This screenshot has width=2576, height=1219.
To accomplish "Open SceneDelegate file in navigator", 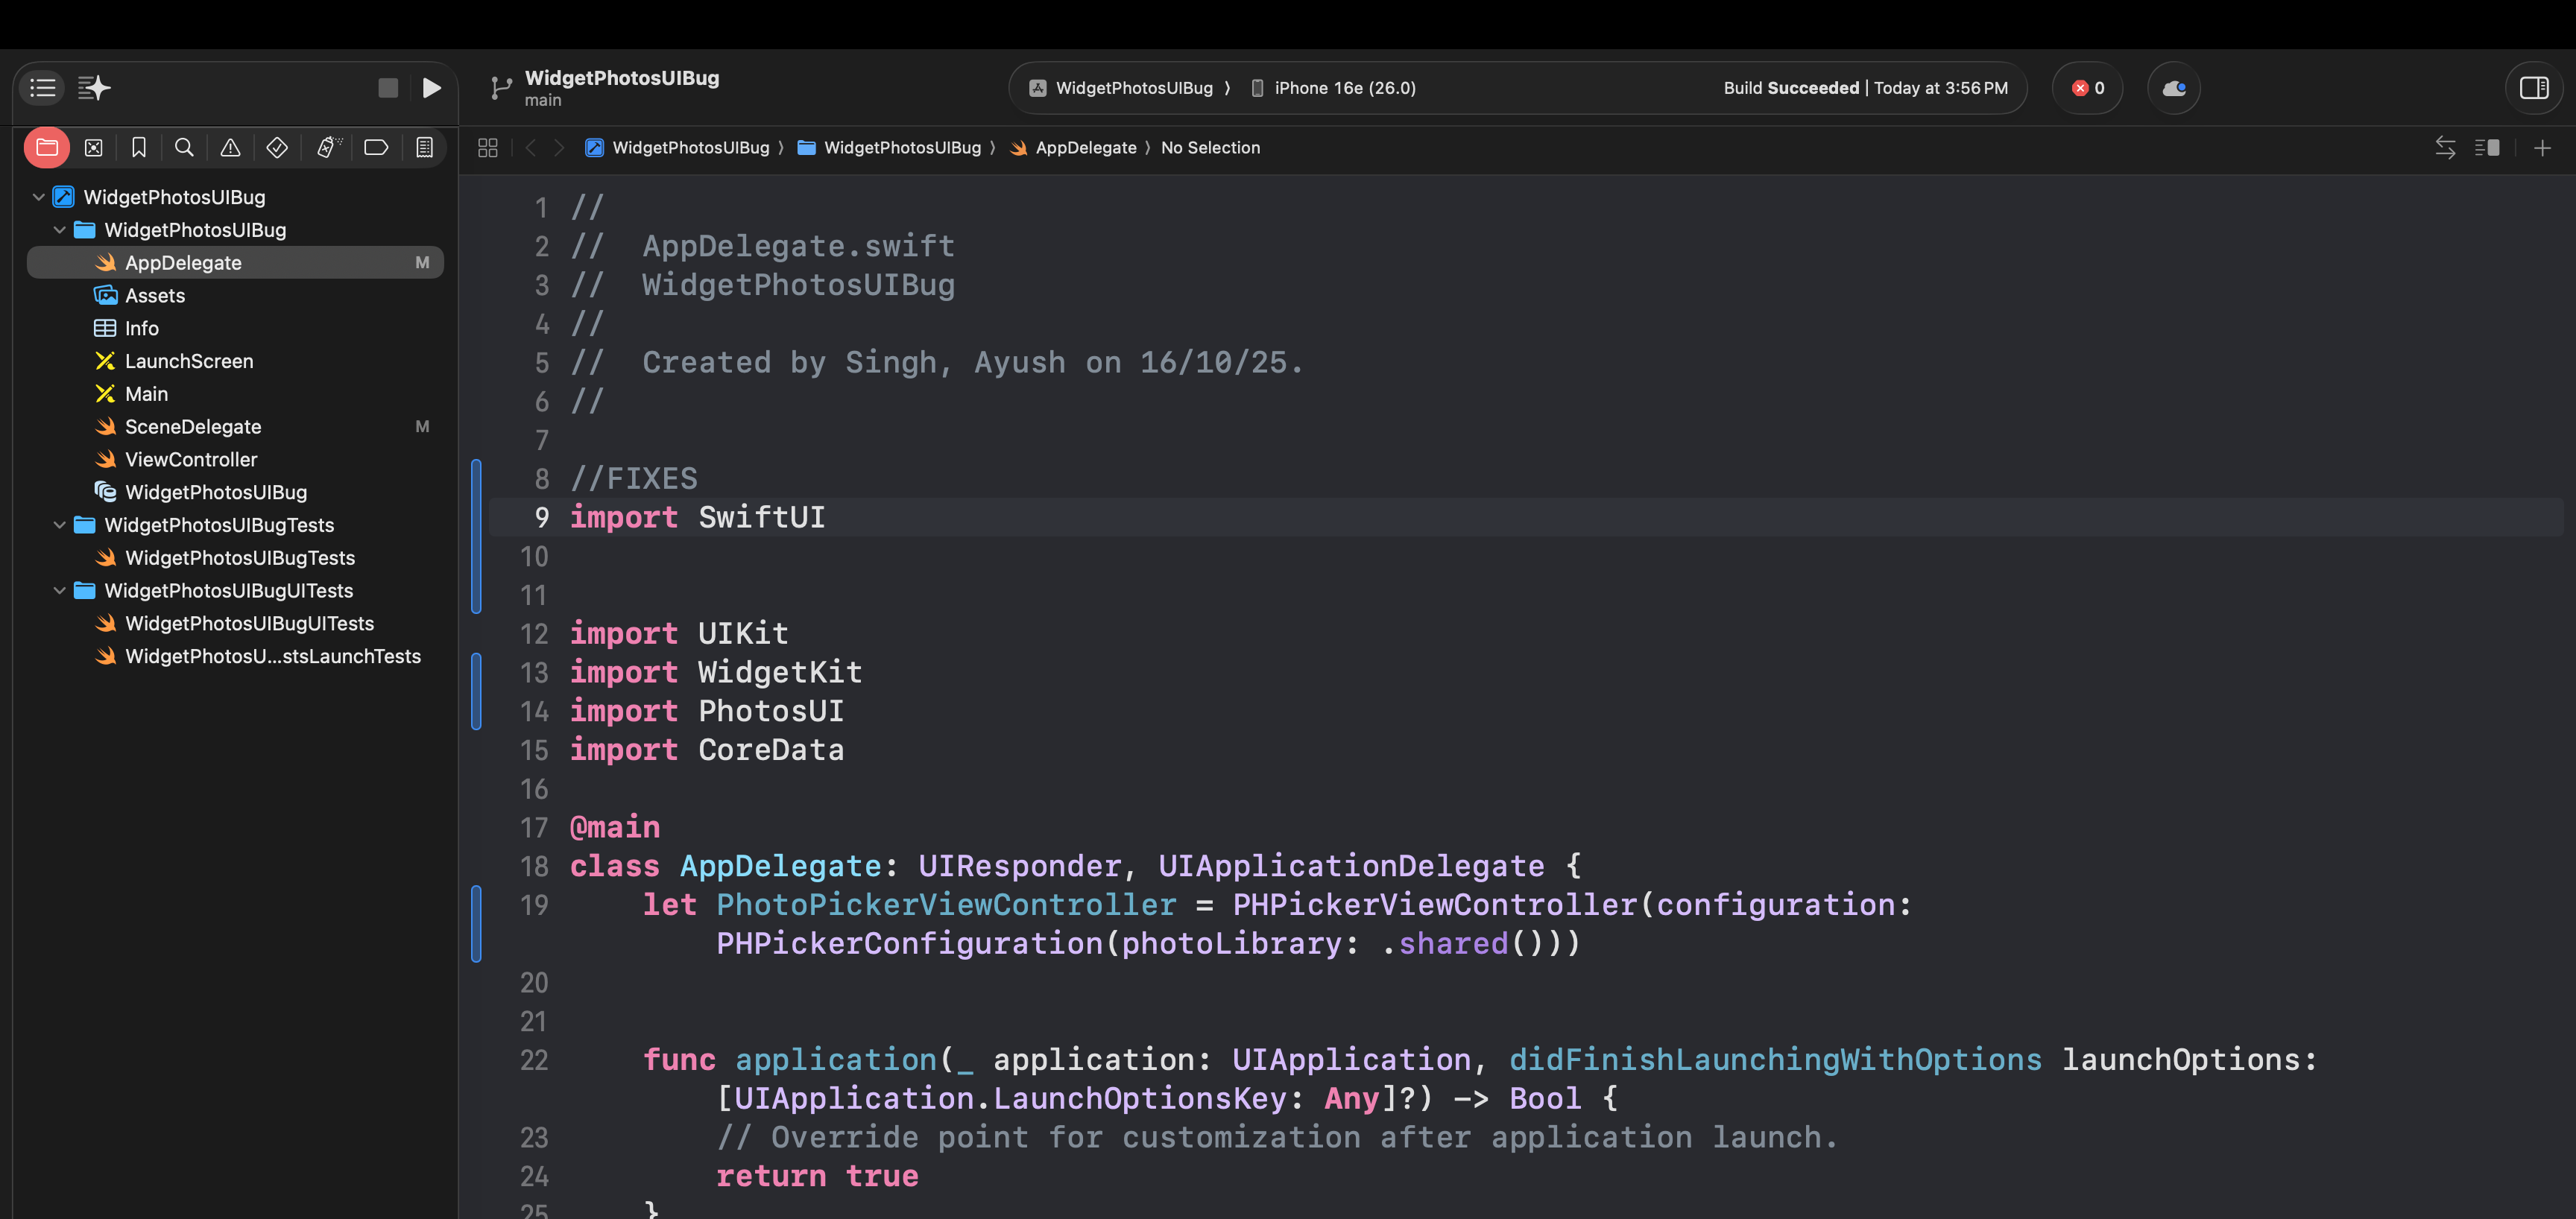I will [x=193, y=427].
